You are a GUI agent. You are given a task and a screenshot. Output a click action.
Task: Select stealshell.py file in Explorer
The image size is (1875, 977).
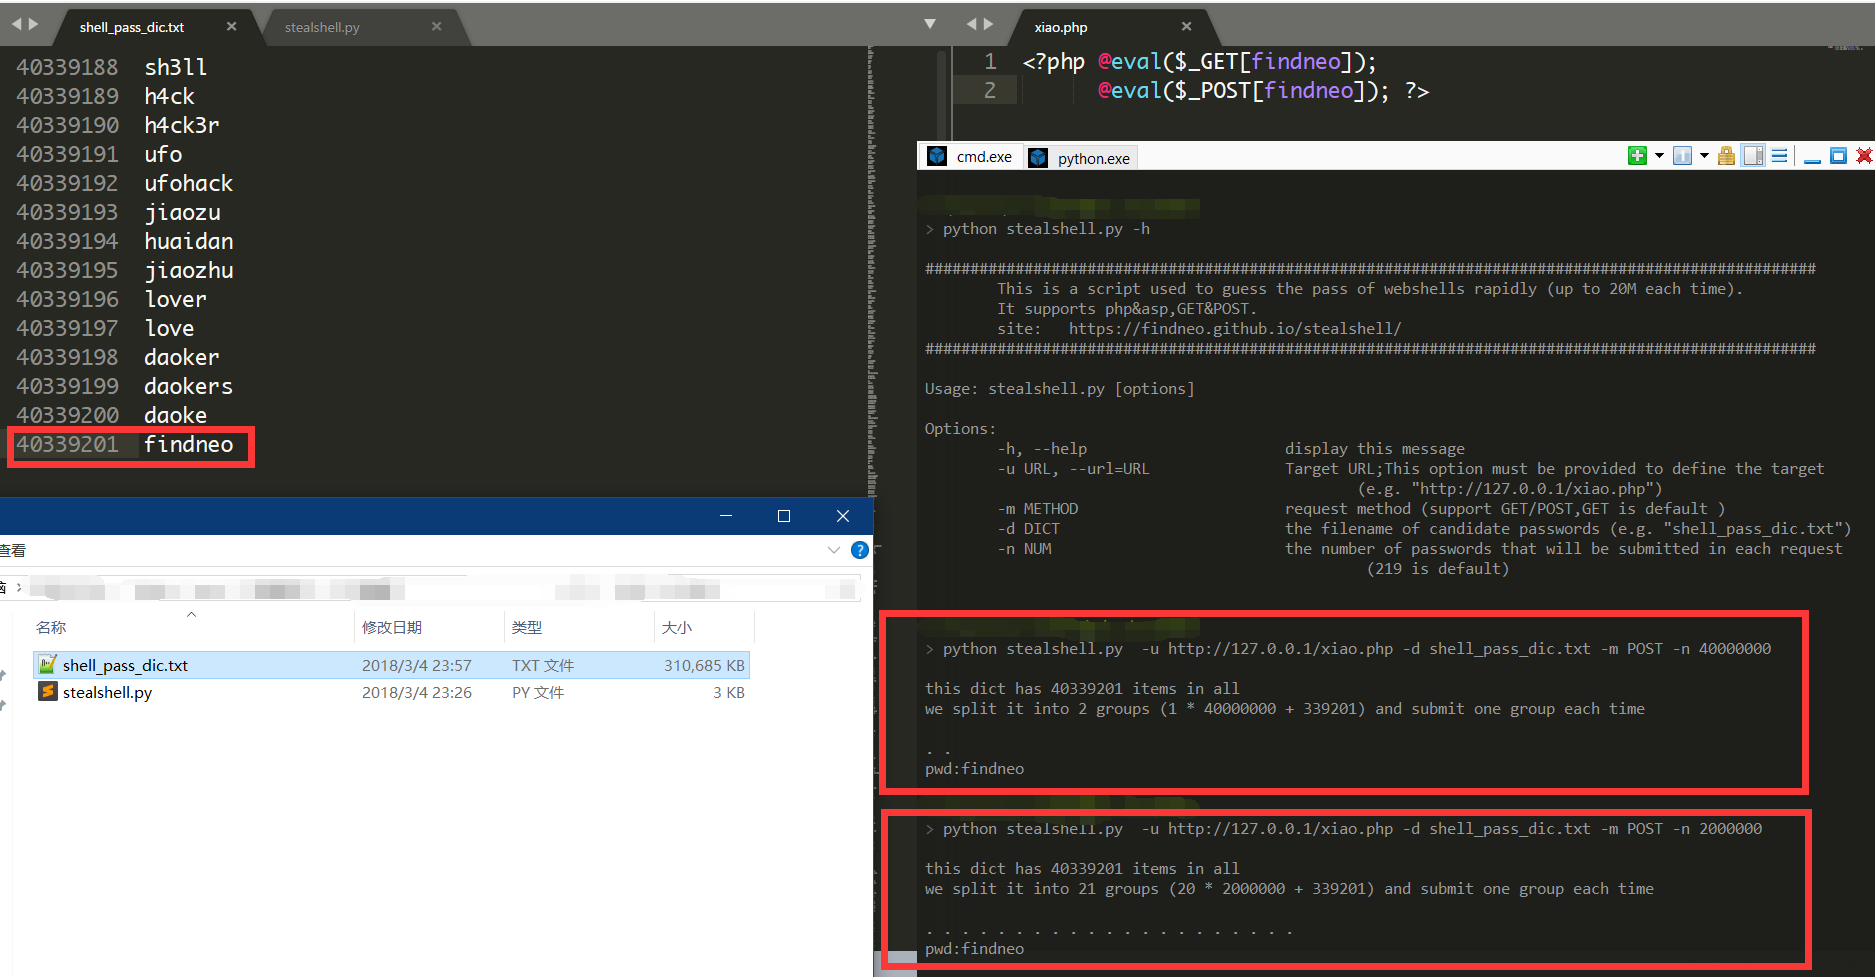point(391,692)
